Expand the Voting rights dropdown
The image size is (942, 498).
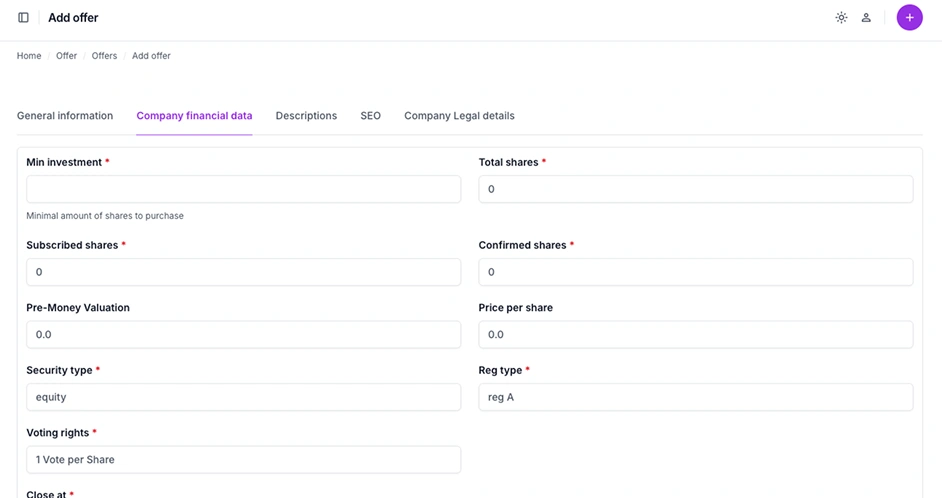243,460
